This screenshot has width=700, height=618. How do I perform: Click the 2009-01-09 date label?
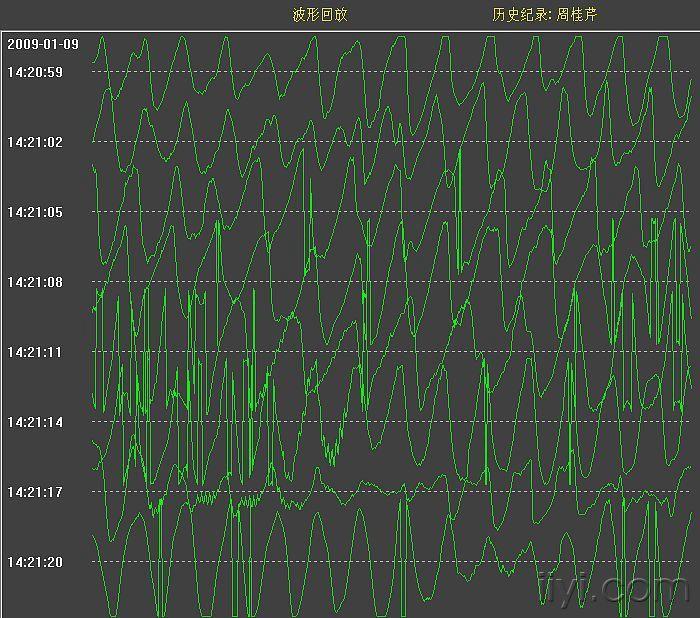pos(43,44)
